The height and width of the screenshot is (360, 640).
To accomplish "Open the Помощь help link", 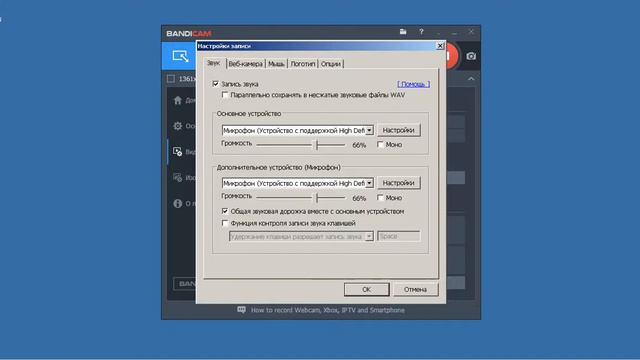I will [413, 84].
